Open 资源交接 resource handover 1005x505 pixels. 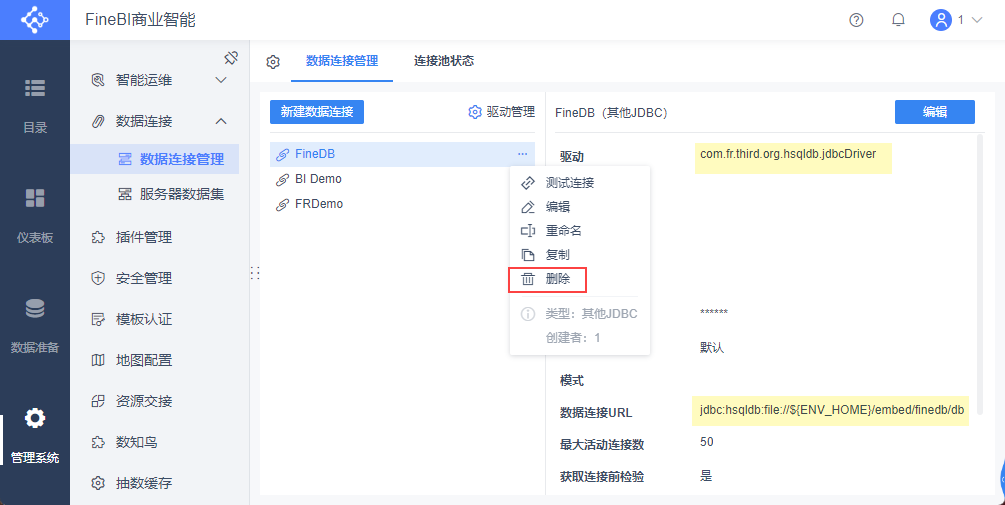click(x=144, y=401)
